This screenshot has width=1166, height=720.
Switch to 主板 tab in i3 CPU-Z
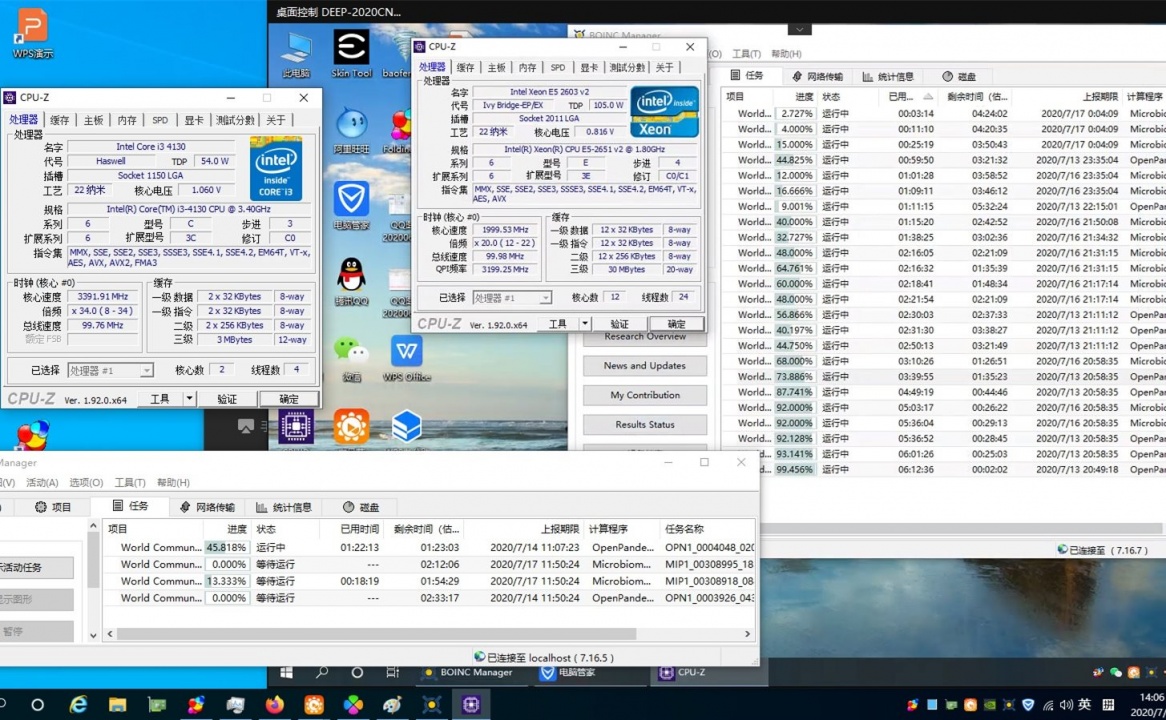(x=94, y=120)
